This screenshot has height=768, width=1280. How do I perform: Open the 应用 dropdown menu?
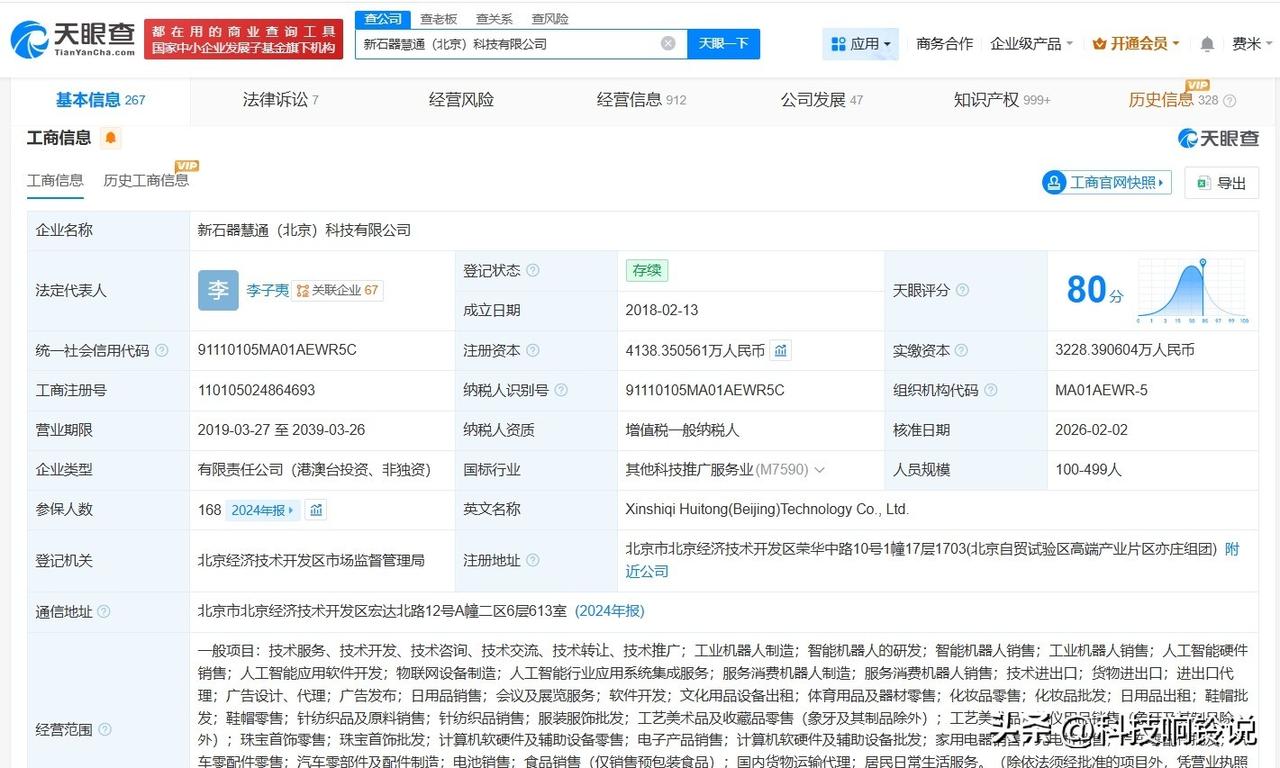pos(860,44)
